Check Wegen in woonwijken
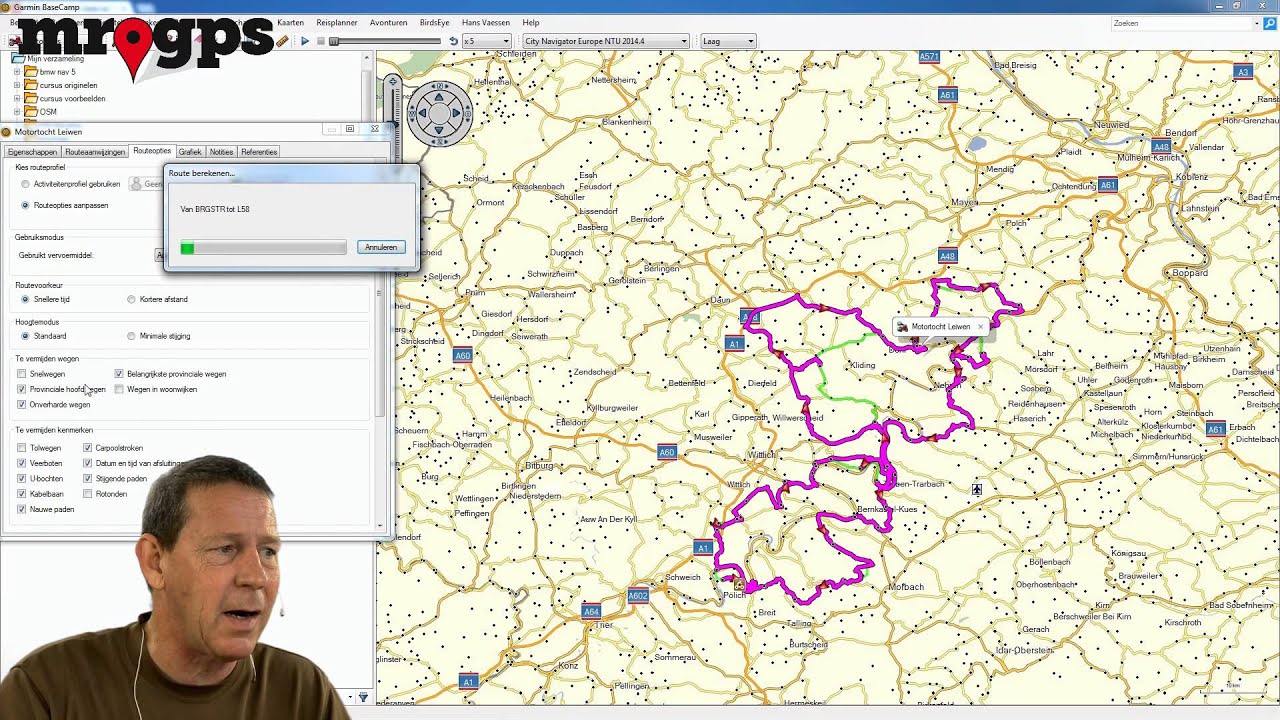This screenshot has height=720, width=1280. 119,389
